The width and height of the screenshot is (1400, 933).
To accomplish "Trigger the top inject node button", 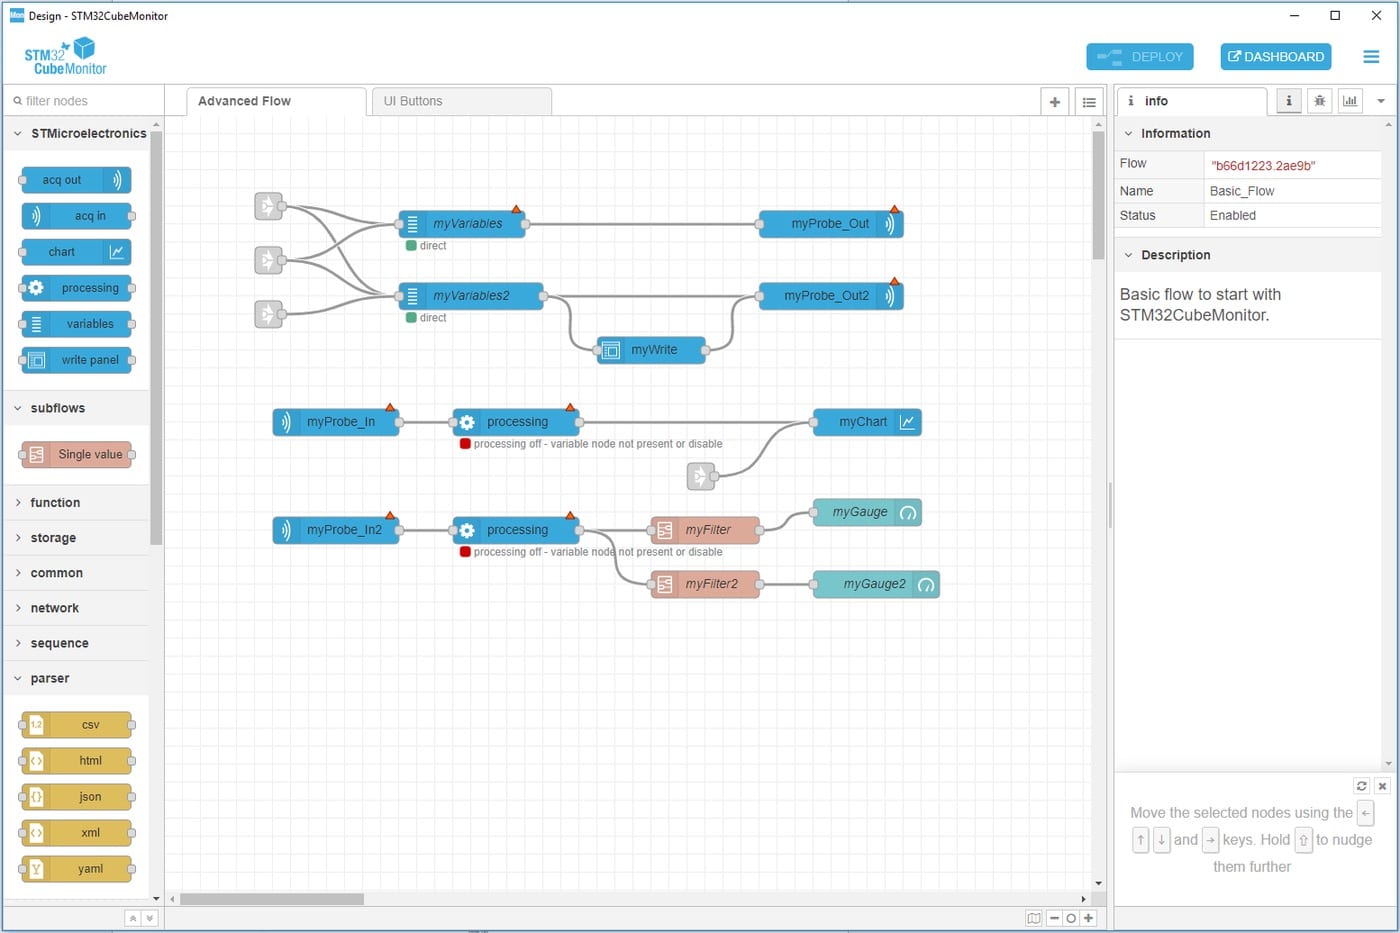I will pyautogui.click(x=267, y=206).
